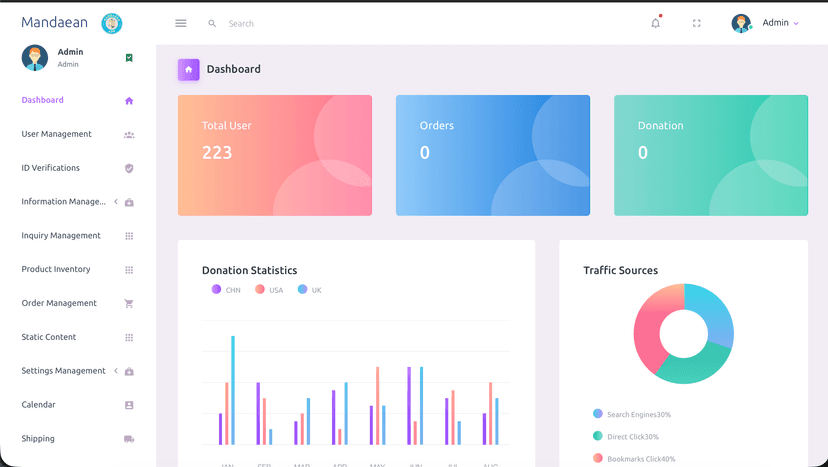828x467 pixels.
Task: Toggle the USA series in chart legend
Action: point(269,290)
